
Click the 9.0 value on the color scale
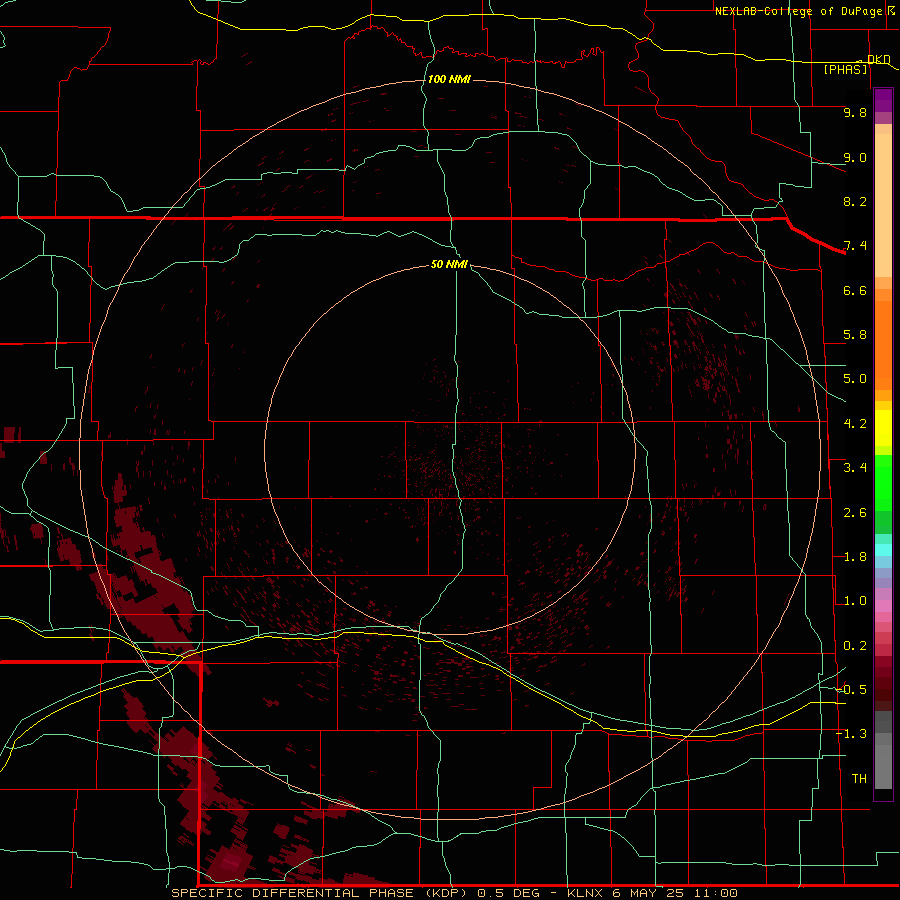[x=855, y=157]
